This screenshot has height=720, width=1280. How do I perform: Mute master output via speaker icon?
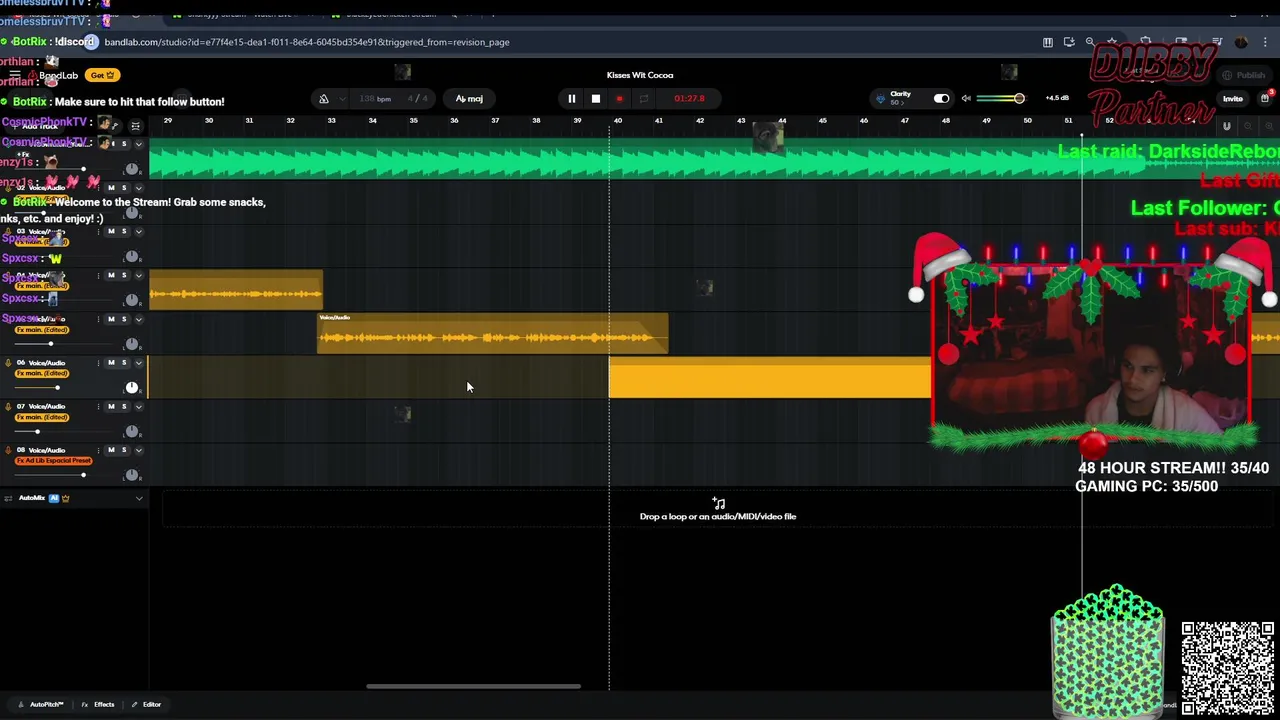(x=966, y=98)
